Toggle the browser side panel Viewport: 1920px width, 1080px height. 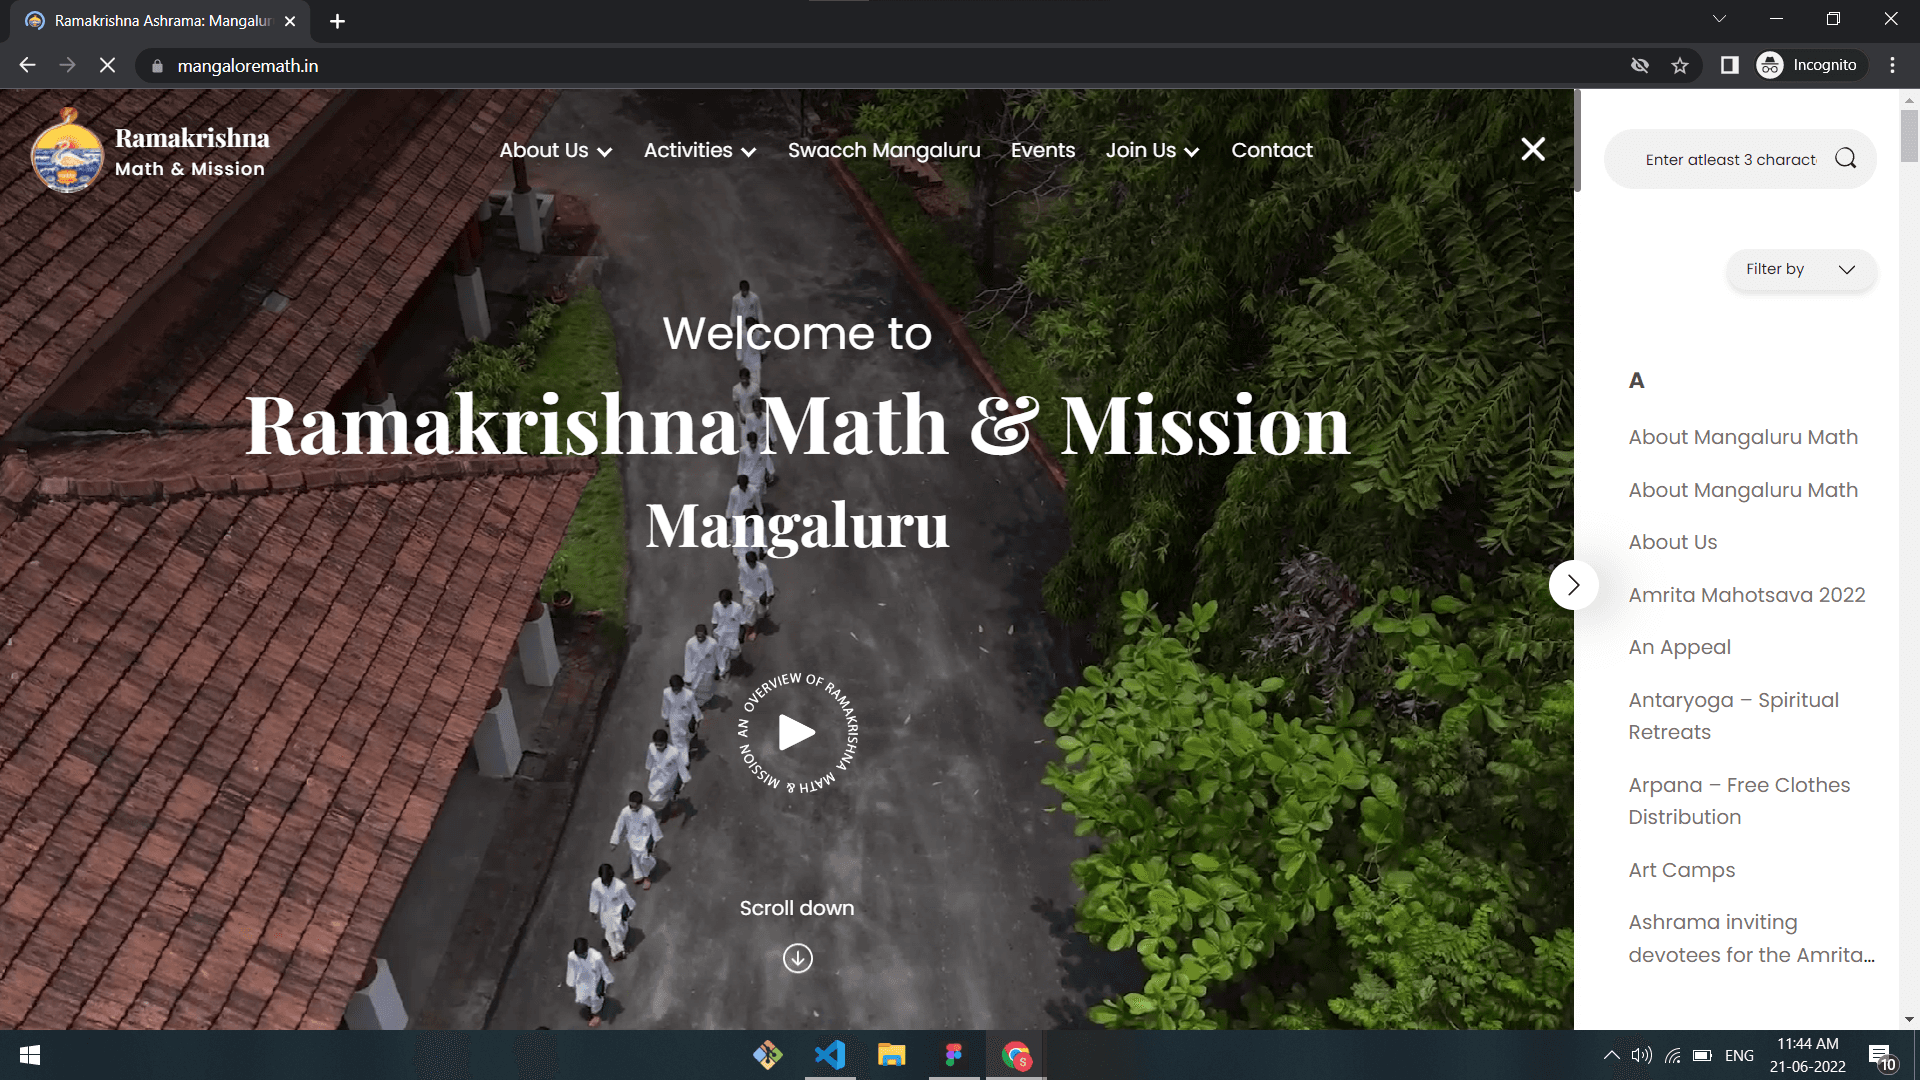[1729, 65]
